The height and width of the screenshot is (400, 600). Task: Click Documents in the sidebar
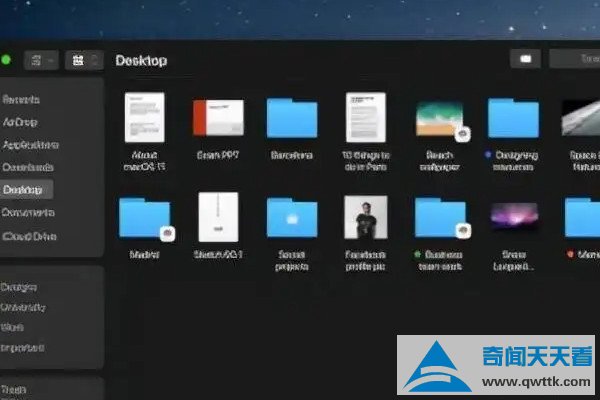[29, 212]
